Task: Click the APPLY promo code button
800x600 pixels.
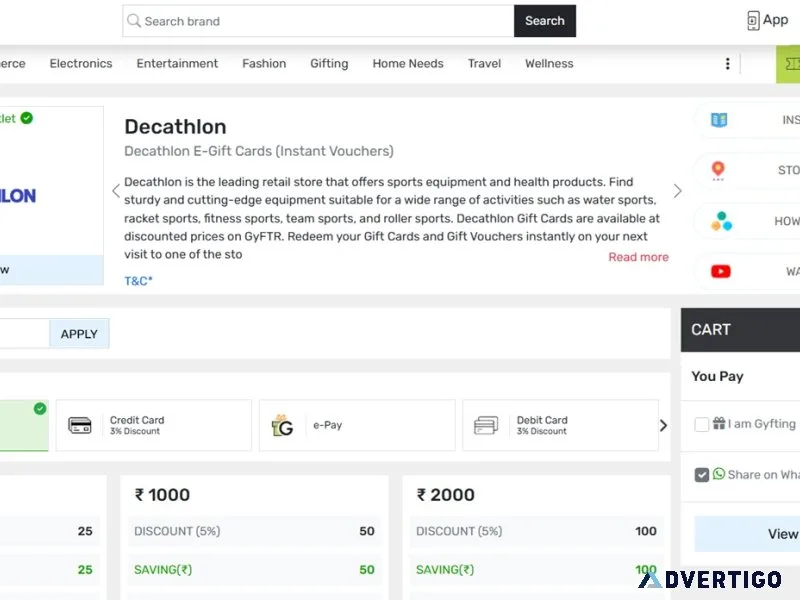Action: tap(79, 334)
